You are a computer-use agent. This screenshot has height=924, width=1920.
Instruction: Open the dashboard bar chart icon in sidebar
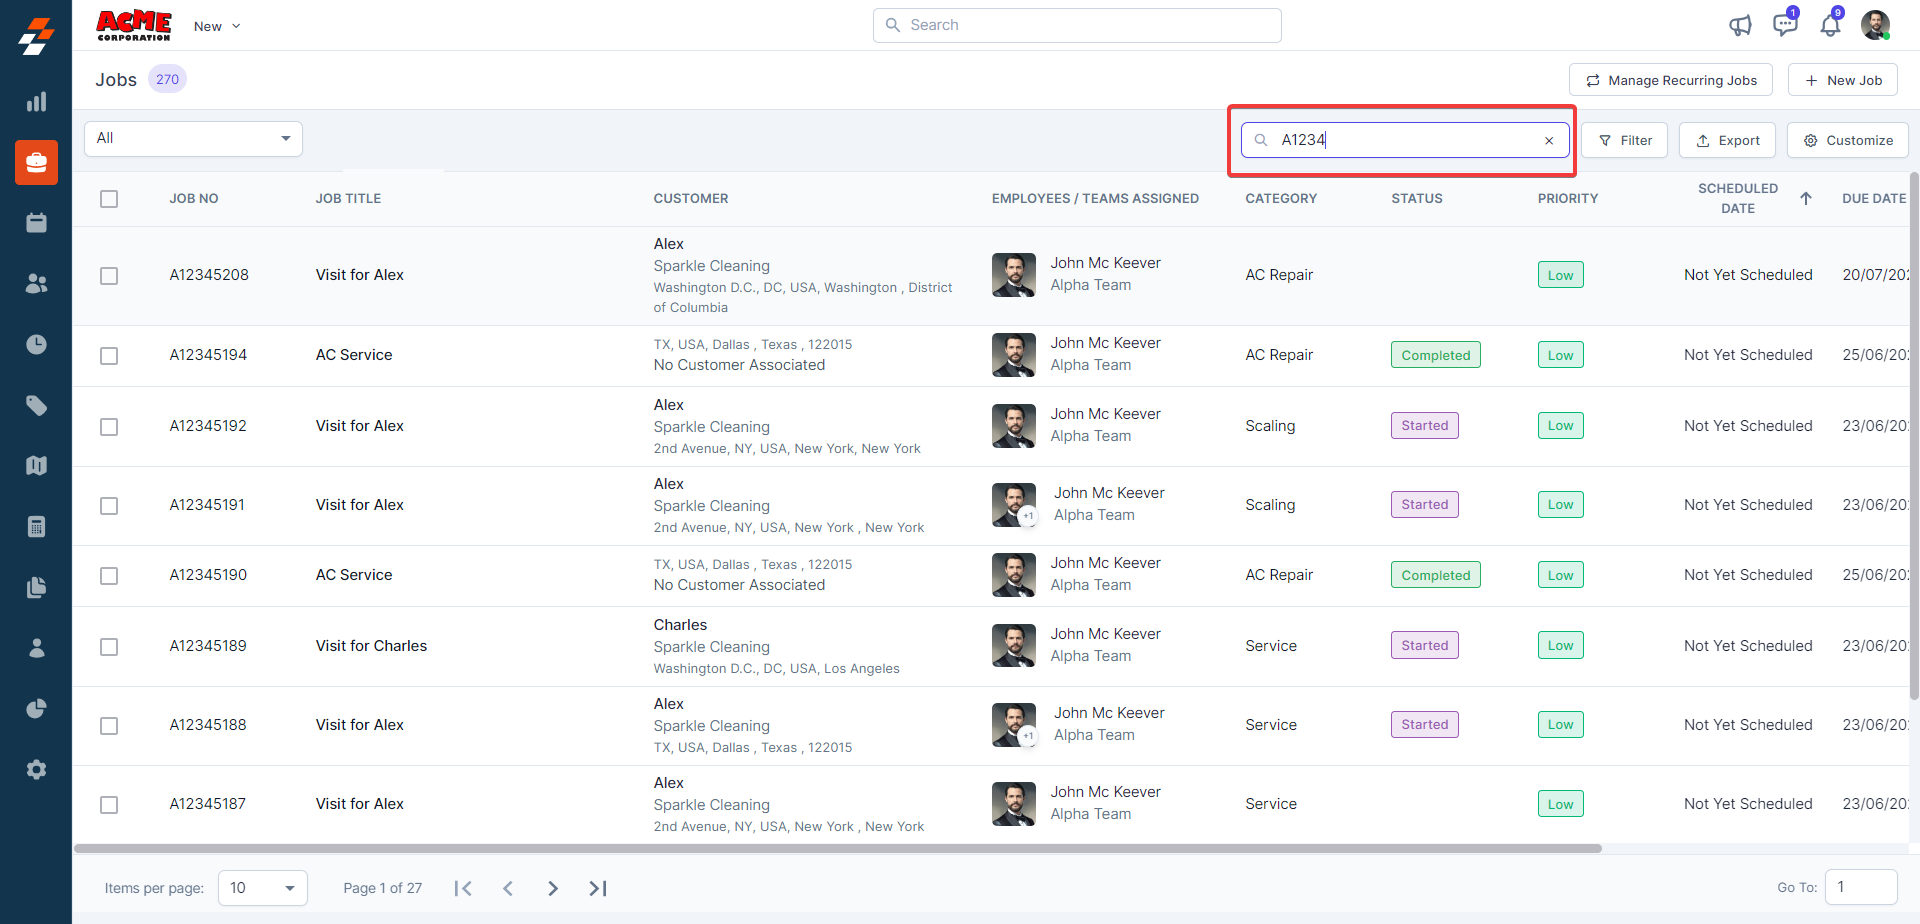click(36, 102)
